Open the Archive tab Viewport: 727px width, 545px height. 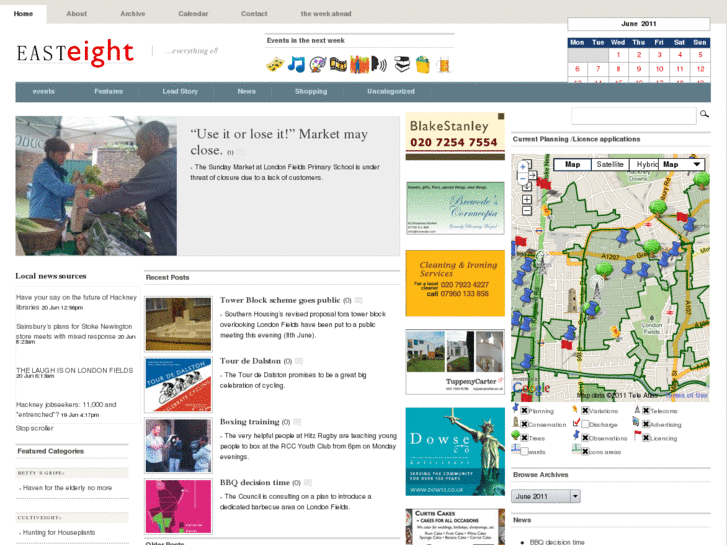[x=133, y=14]
